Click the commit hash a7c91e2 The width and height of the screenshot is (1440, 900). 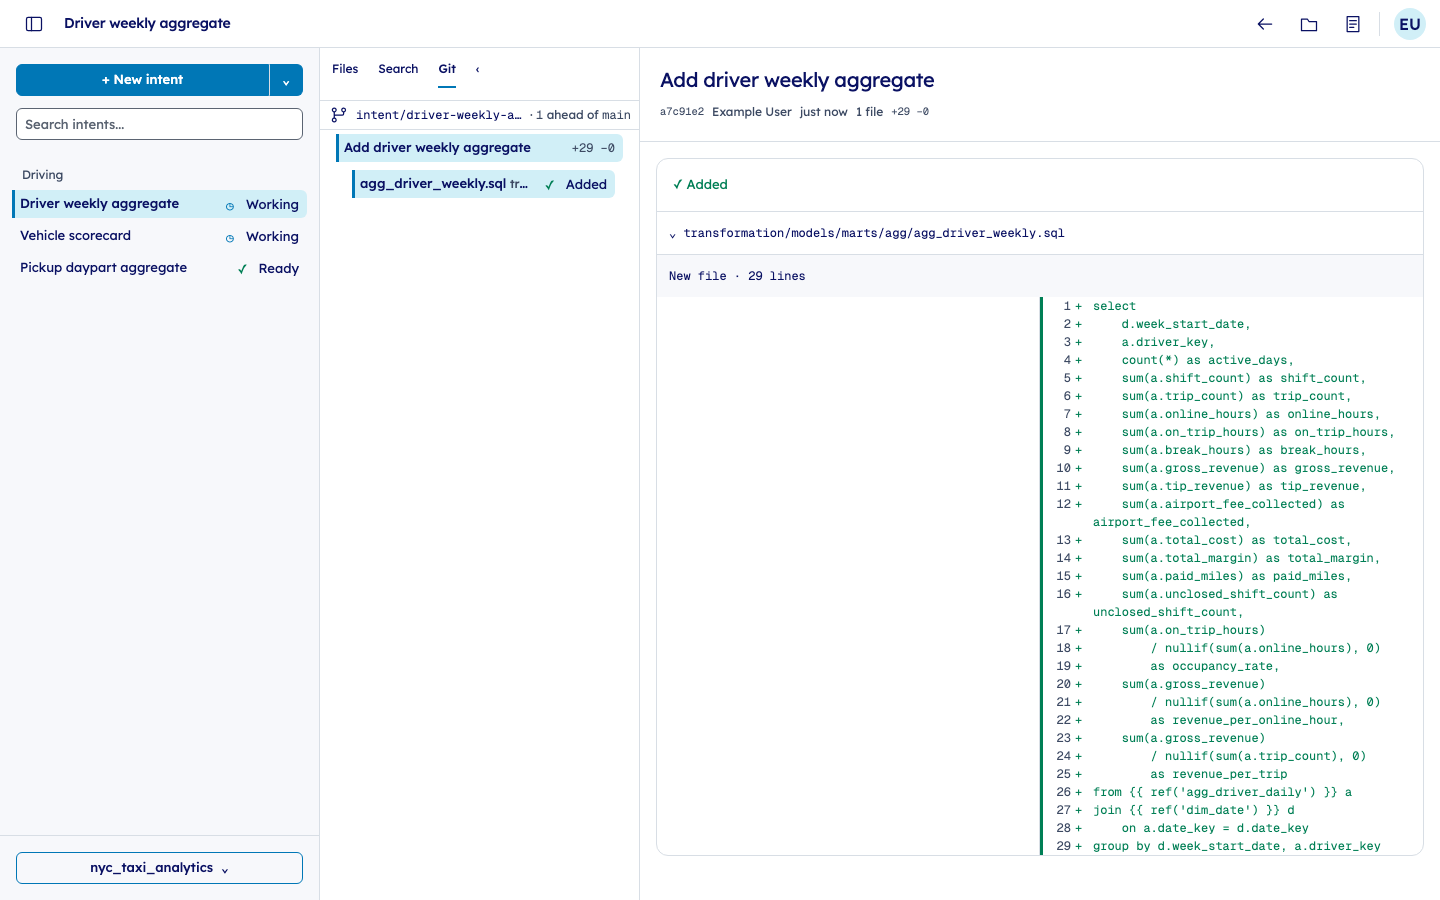(x=682, y=112)
